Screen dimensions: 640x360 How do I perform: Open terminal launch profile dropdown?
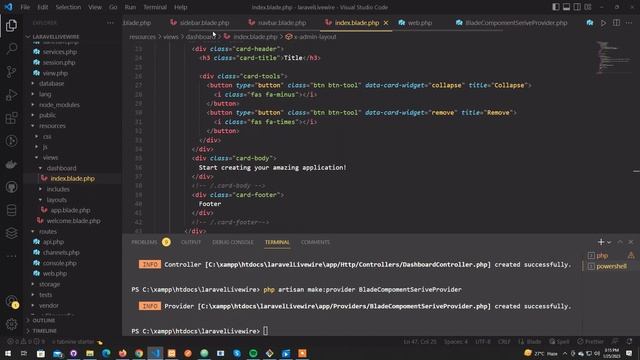pos(609,242)
